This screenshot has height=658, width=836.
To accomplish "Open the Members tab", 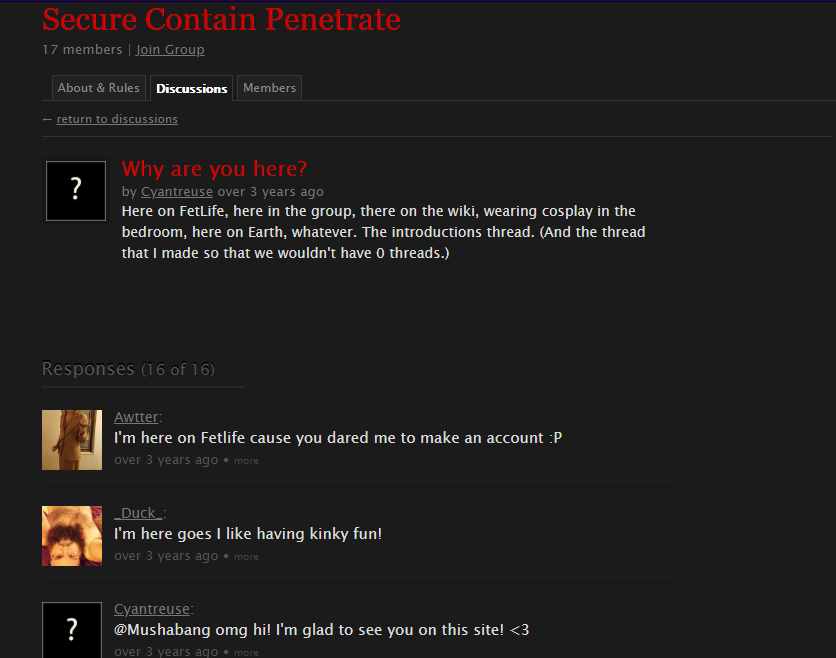I will [269, 88].
